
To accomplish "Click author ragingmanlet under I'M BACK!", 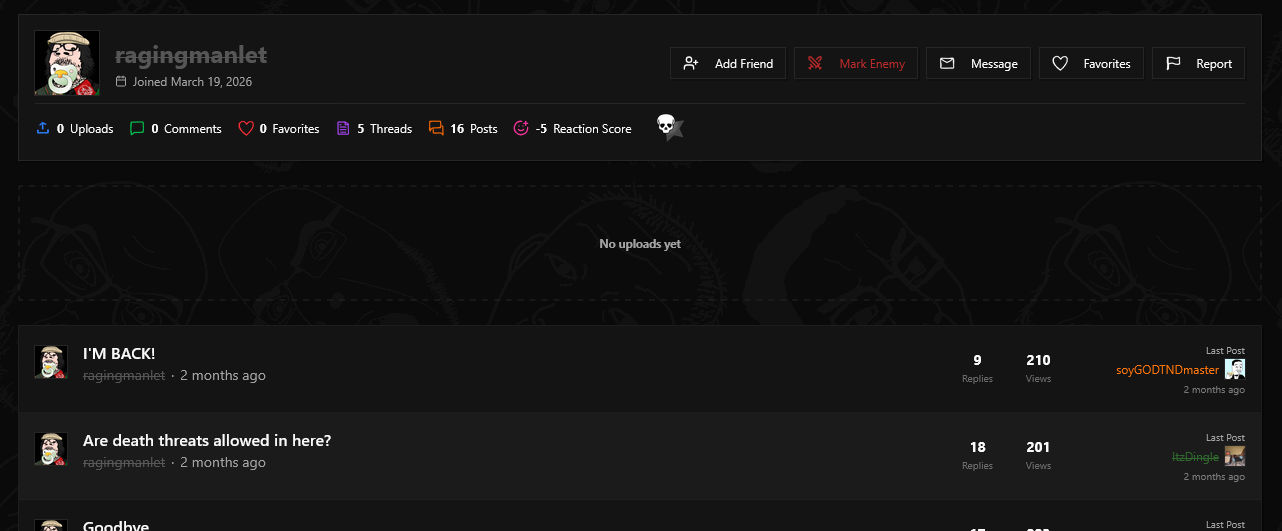I will pyautogui.click(x=124, y=376).
